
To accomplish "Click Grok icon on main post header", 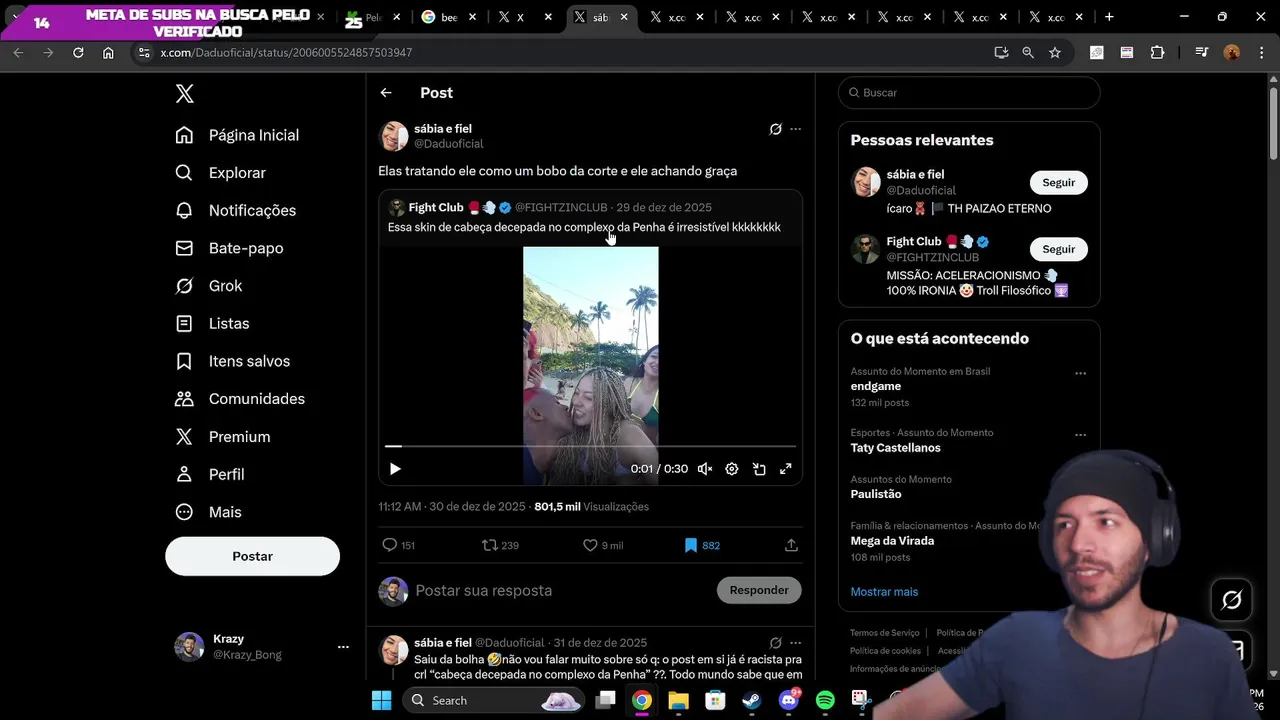I will tap(775, 129).
